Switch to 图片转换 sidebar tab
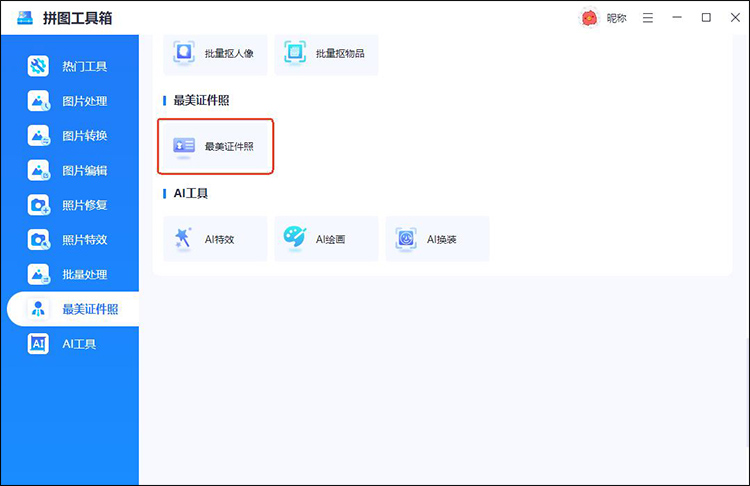The height and width of the screenshot is (486, 750). pos(70,135)
